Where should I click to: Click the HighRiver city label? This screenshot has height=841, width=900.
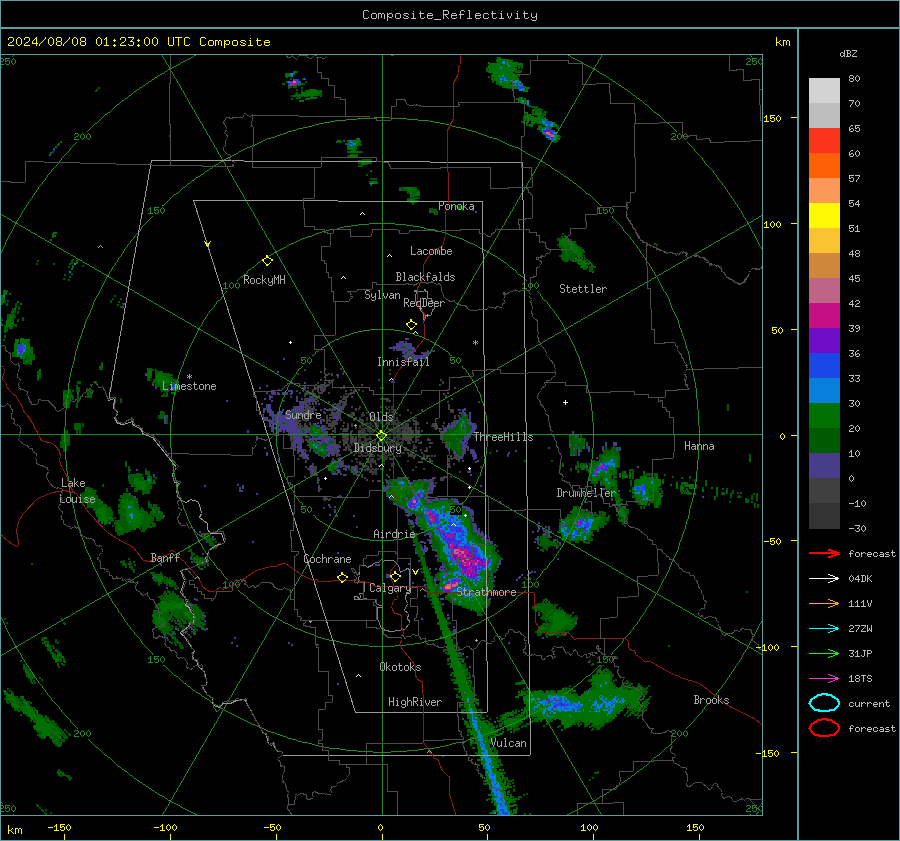pyautogui.click(x=415, y=702)
